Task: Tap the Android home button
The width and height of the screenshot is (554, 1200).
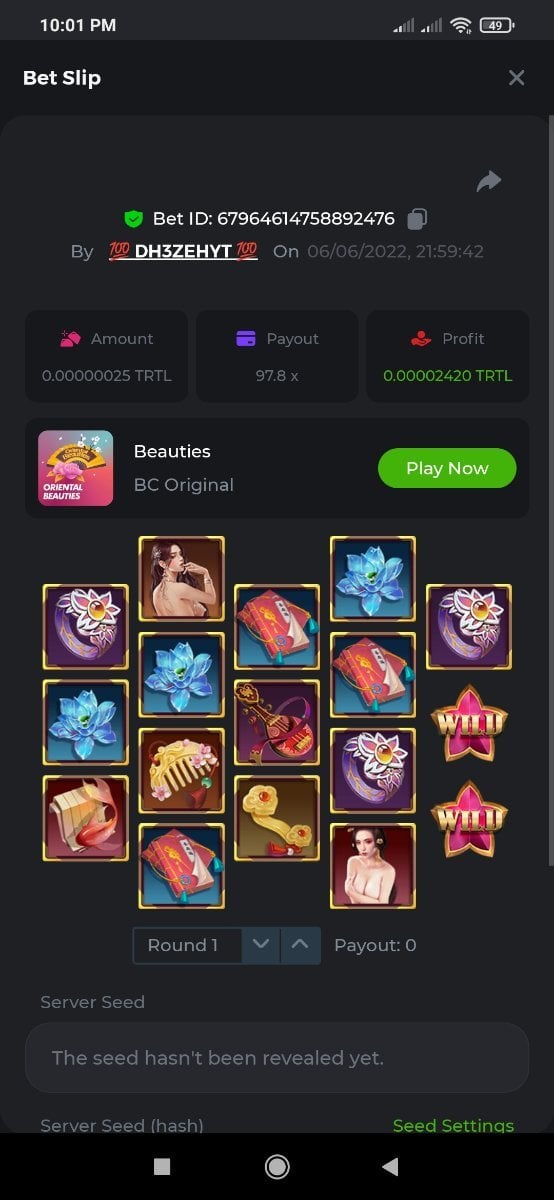Action: [x=277, y=1166]
